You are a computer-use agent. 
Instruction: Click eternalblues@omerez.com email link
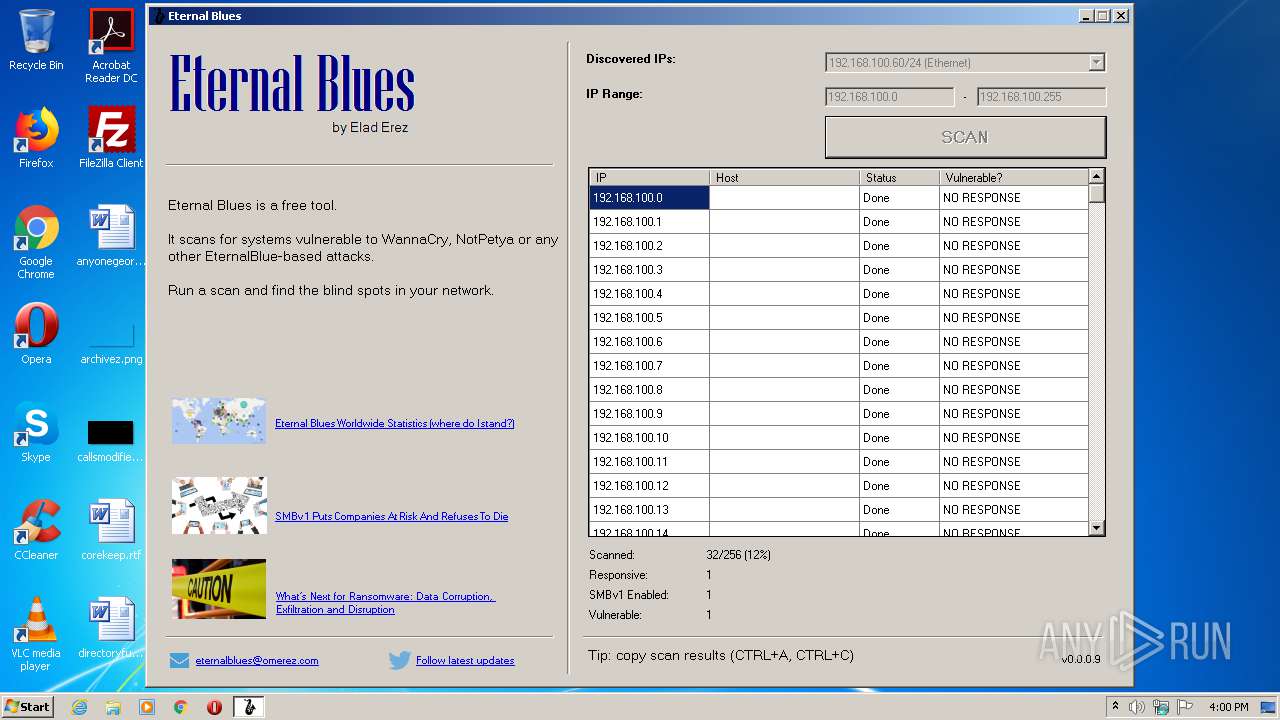click(x=257, y=660)
